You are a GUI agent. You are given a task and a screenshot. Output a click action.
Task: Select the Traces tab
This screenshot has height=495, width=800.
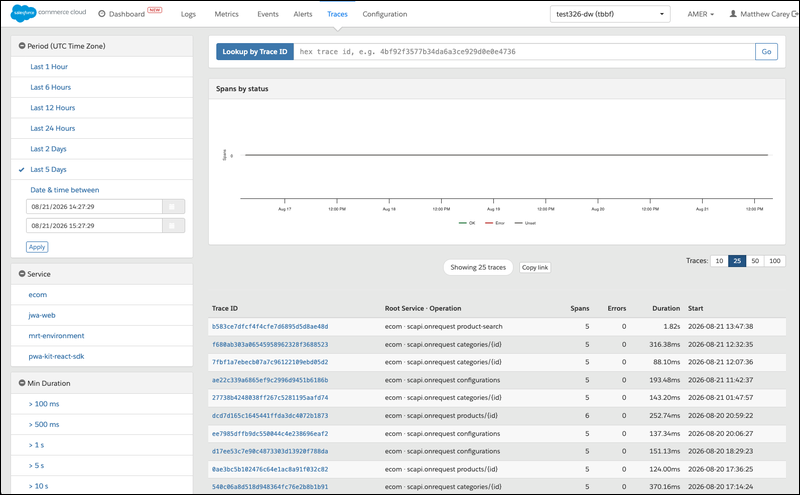coord(337,14)
